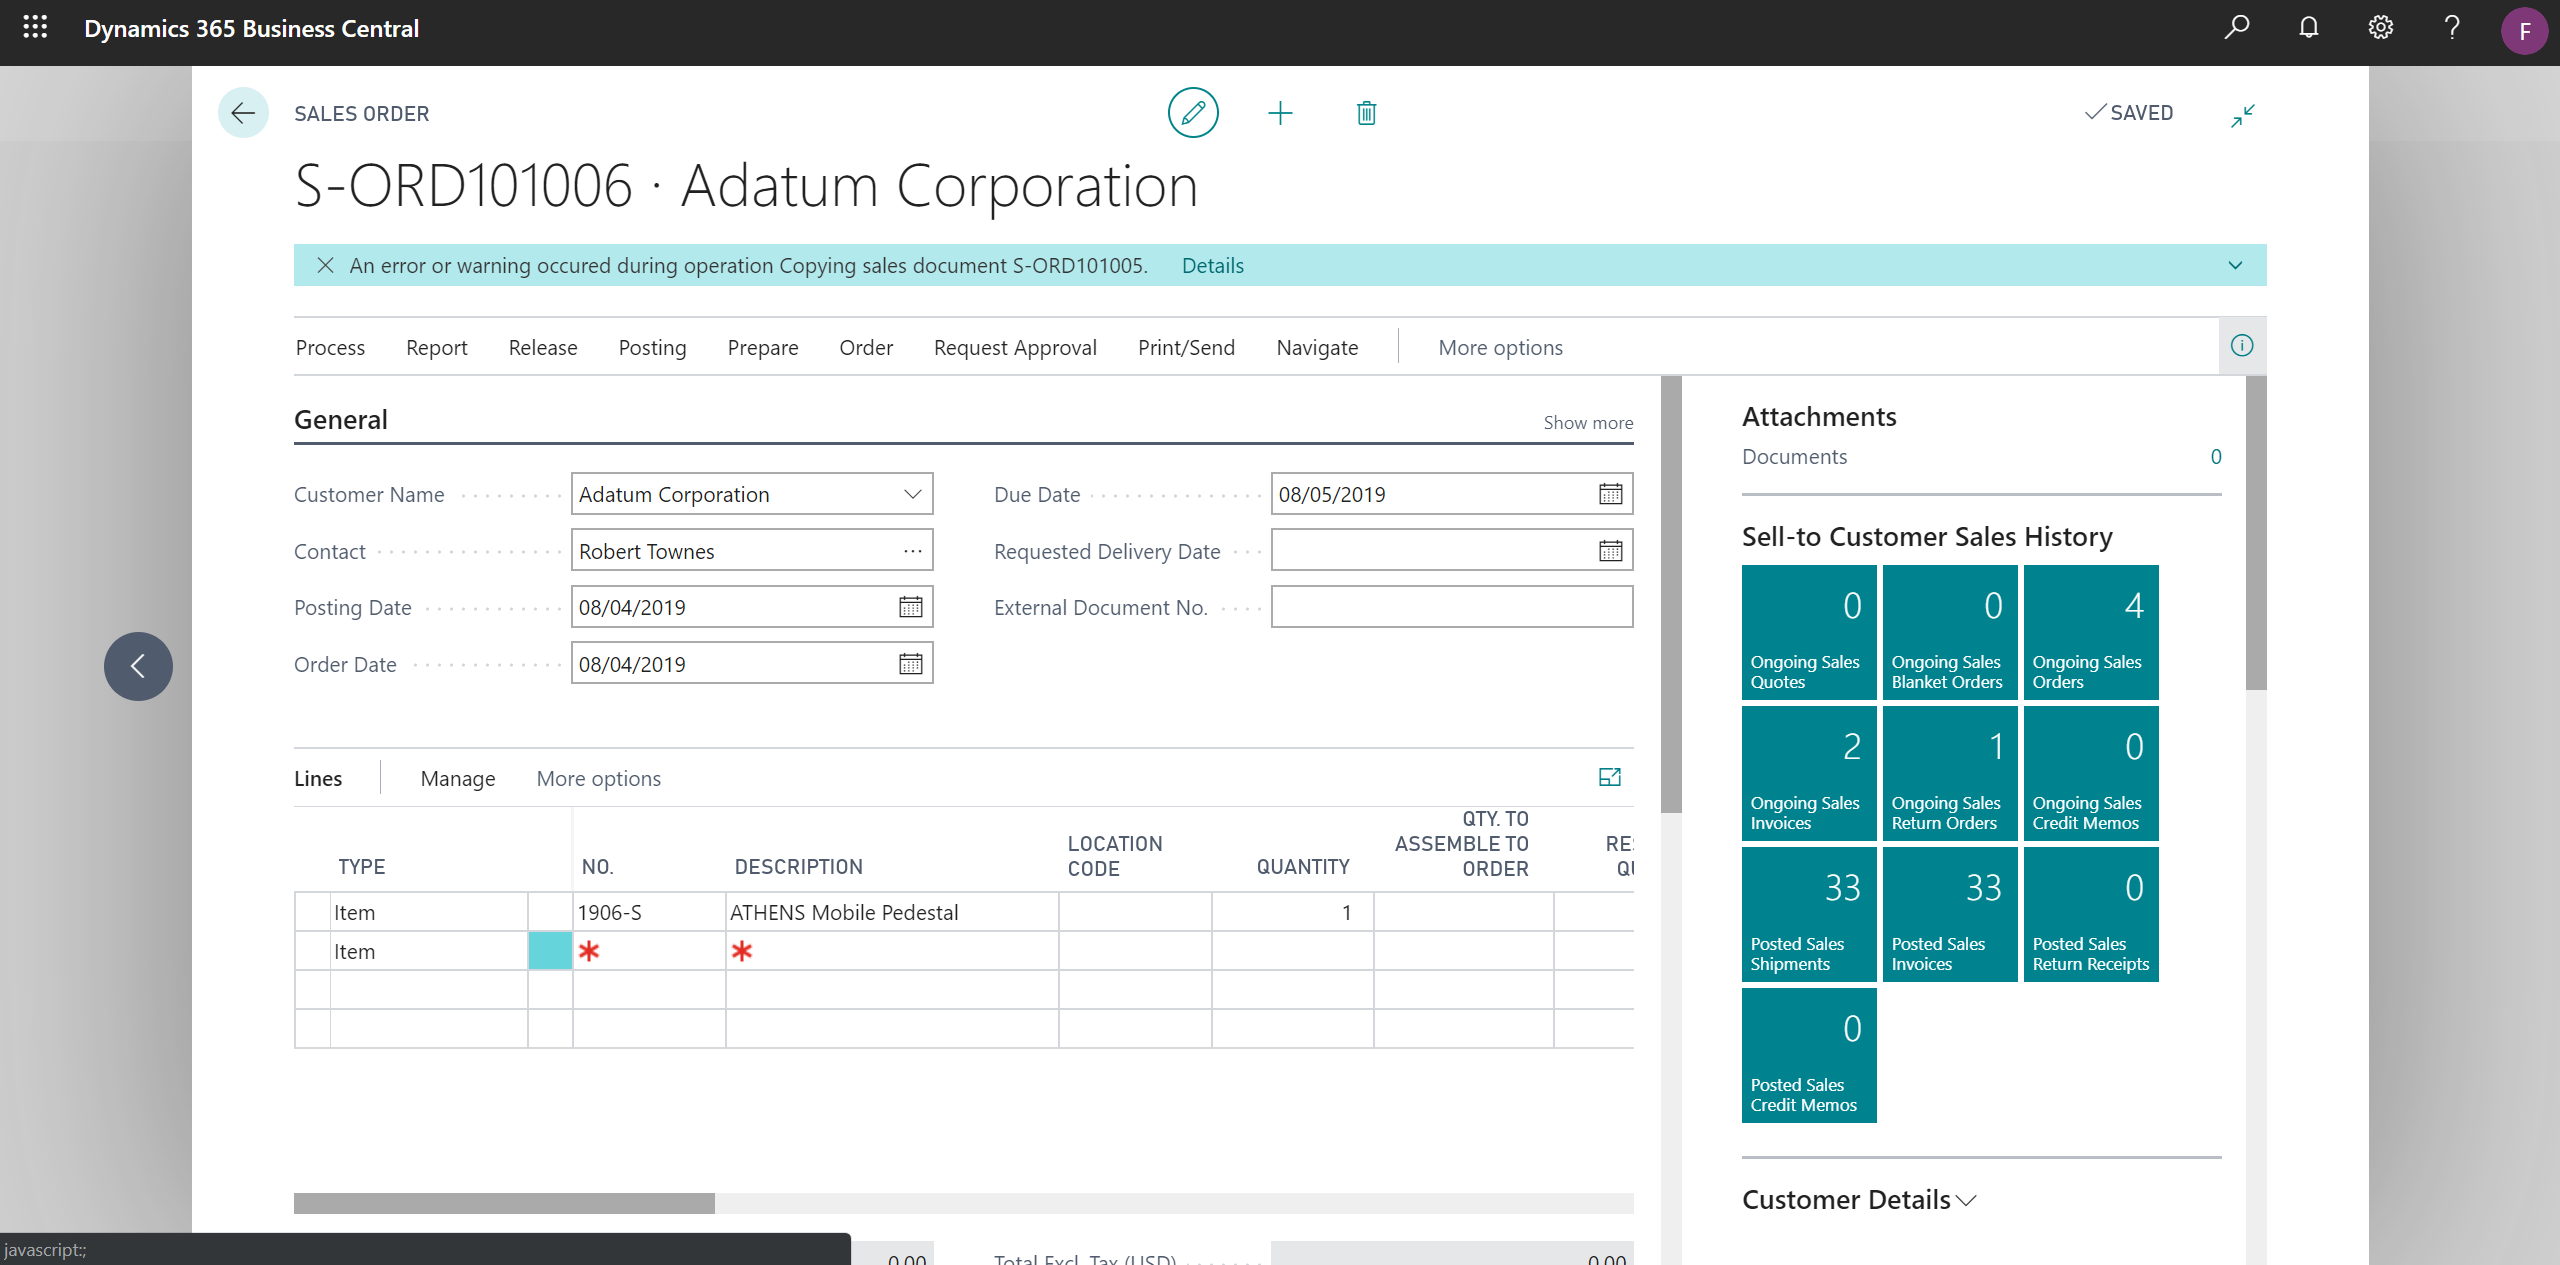Open the Request Approval menu
Viewport: 2560px width, 1265px height.
point(1015,347)
